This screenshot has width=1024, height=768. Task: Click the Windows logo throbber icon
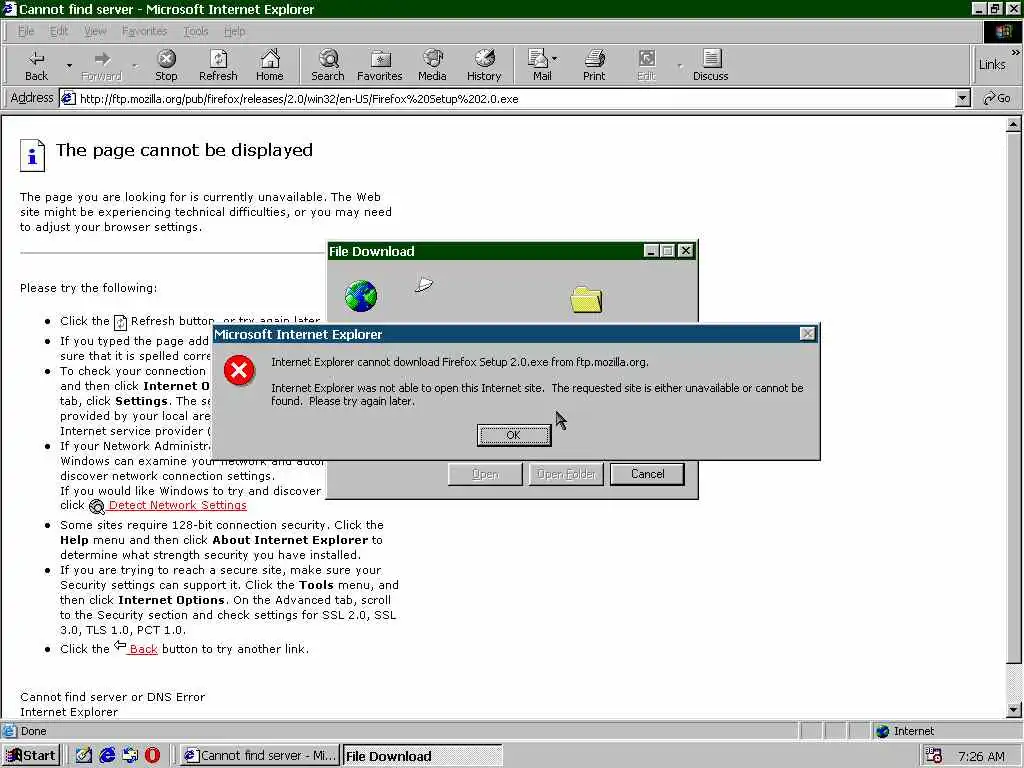click(1002, 31)
